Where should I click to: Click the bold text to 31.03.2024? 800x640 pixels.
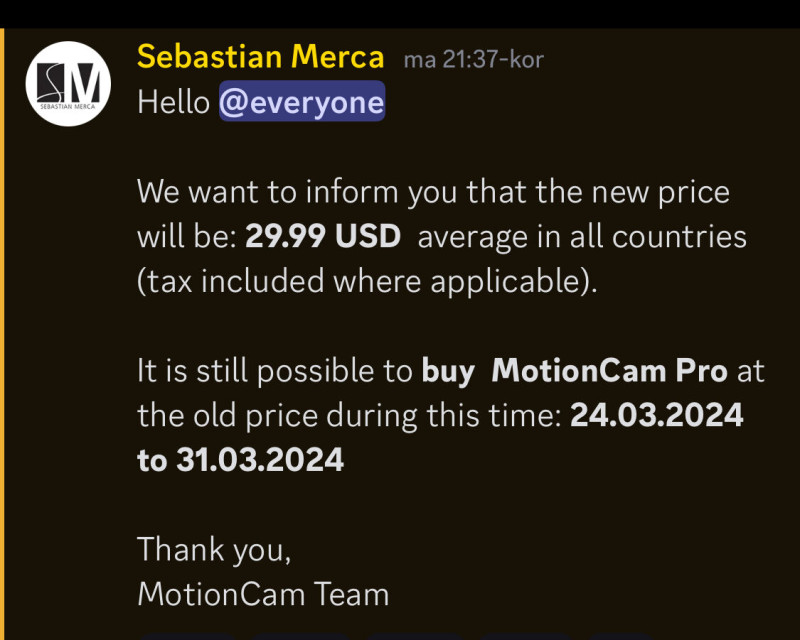[x=240, y=459]
